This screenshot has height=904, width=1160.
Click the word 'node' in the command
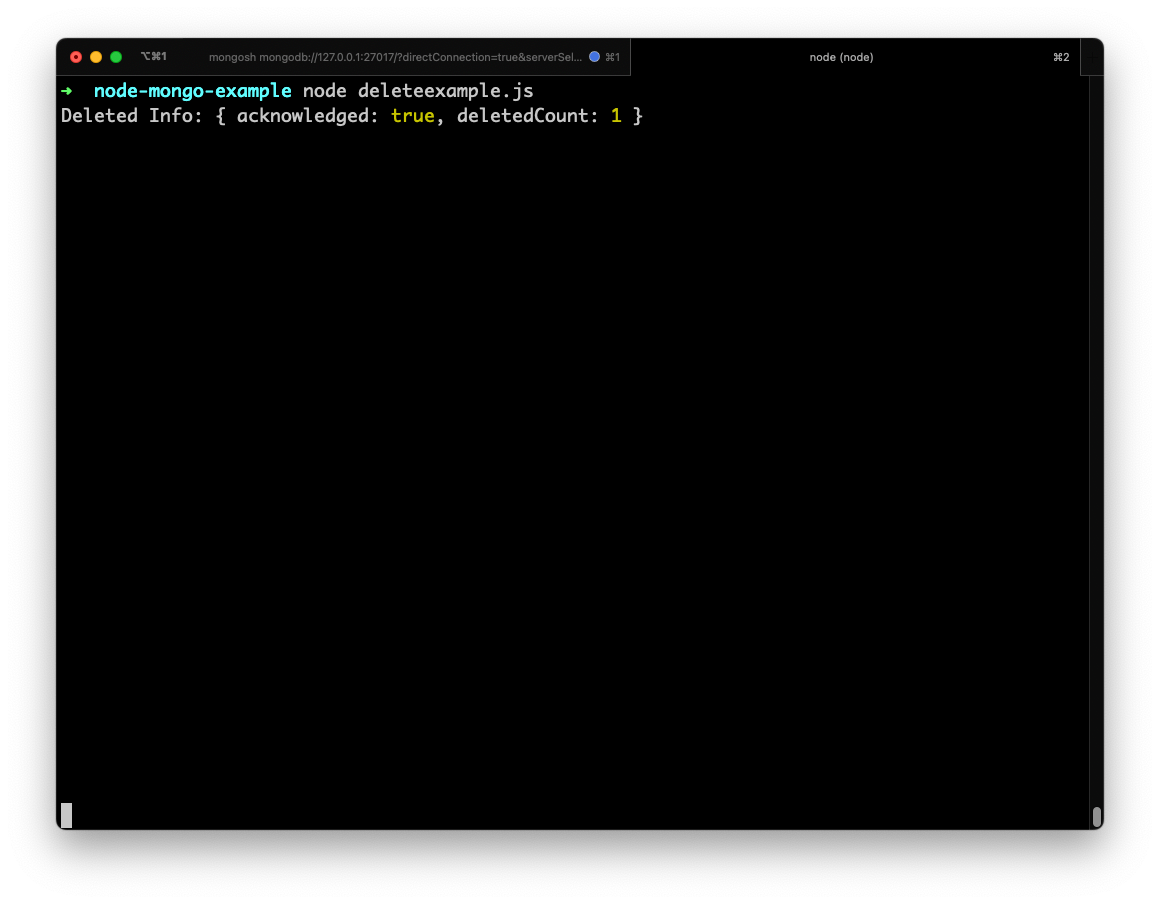(324, 91)
